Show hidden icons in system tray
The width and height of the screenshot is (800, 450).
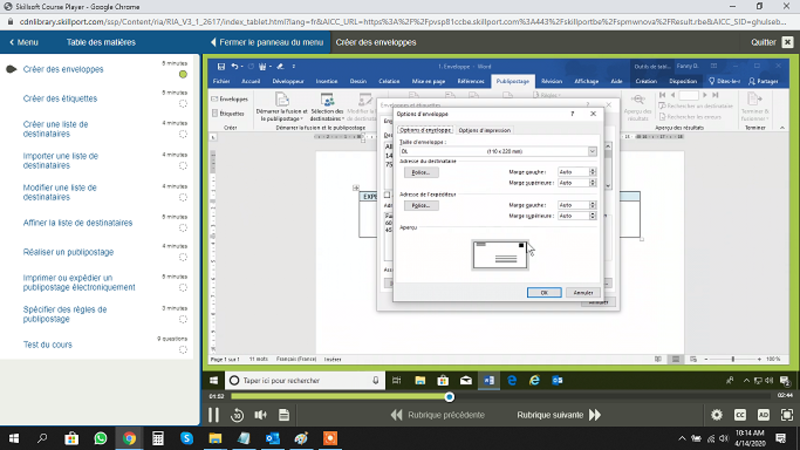[682, 438]
